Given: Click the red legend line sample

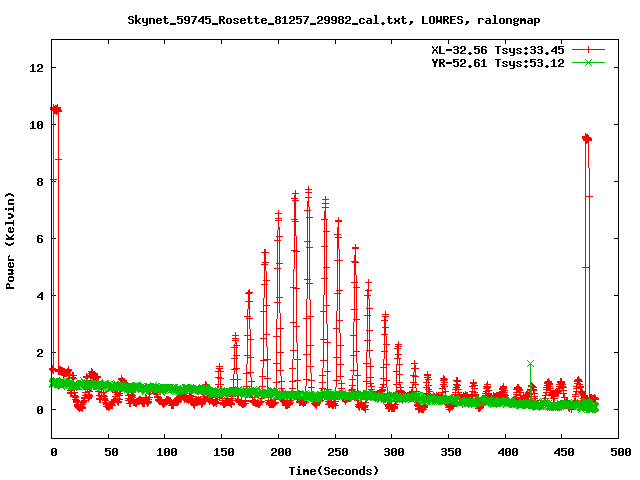Looking at the screenshot, I should tap(588, 50).
